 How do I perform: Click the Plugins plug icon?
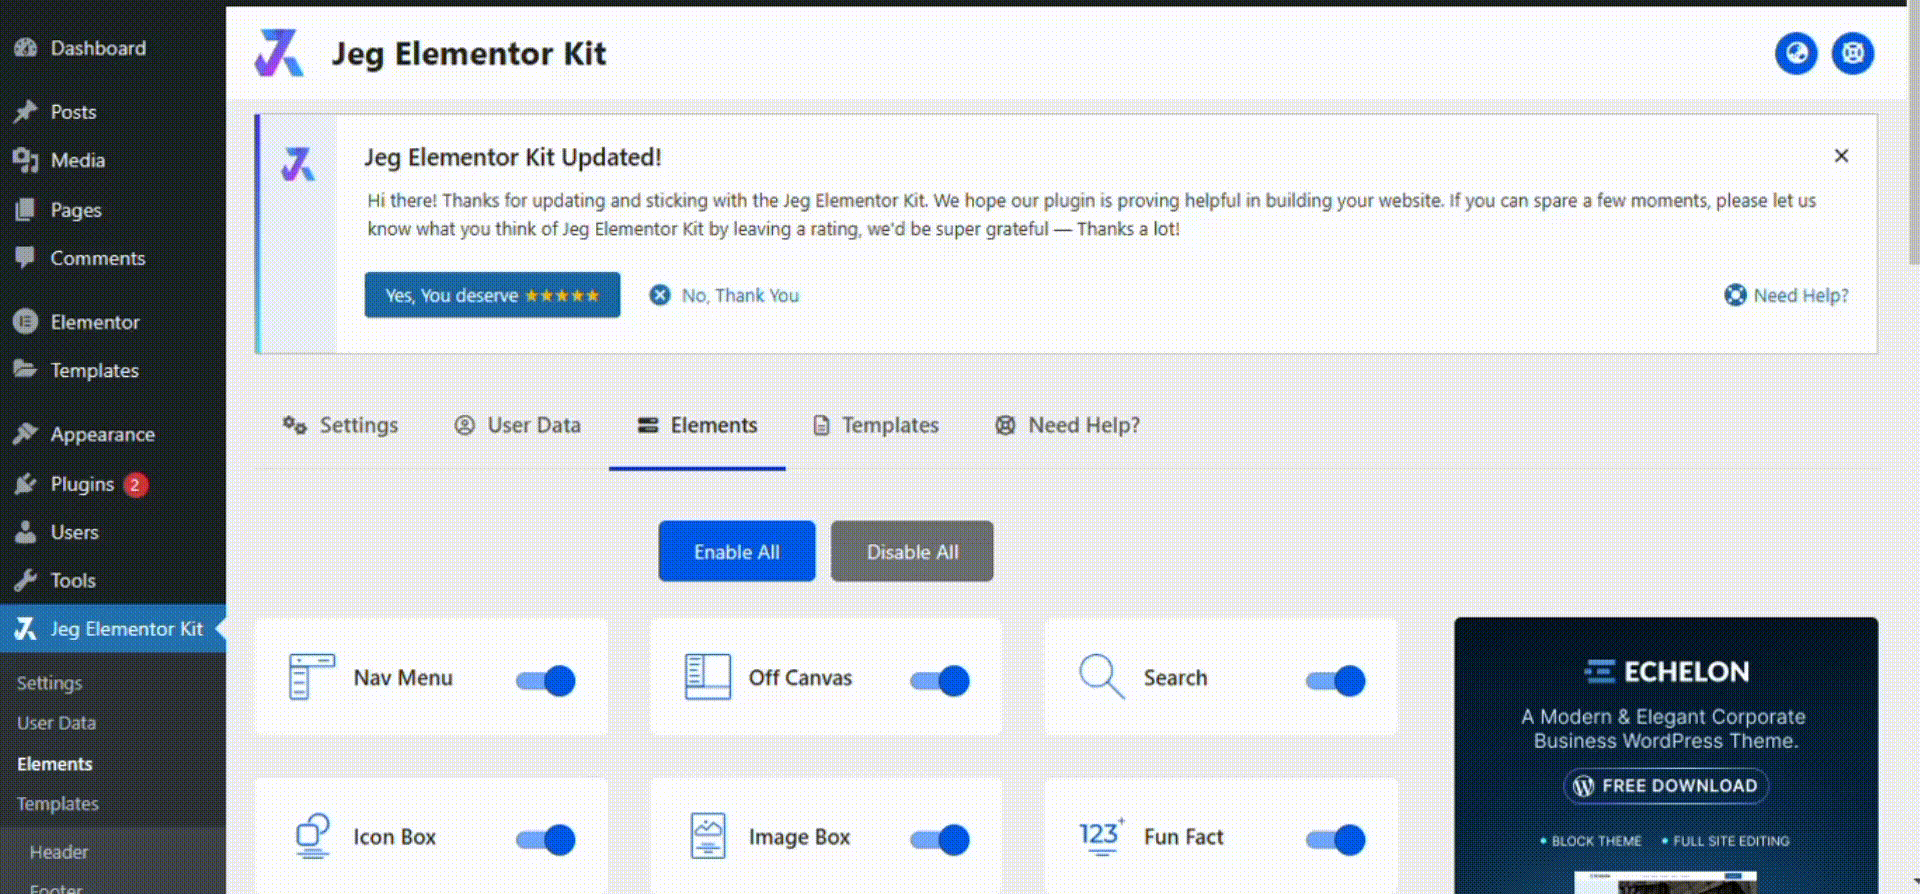(25, 484)
